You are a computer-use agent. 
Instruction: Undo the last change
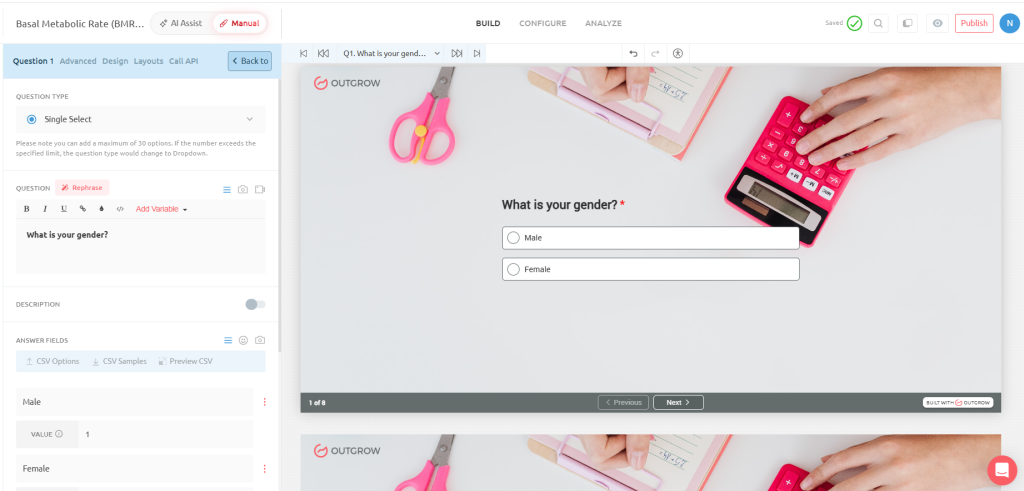[633, 54]
